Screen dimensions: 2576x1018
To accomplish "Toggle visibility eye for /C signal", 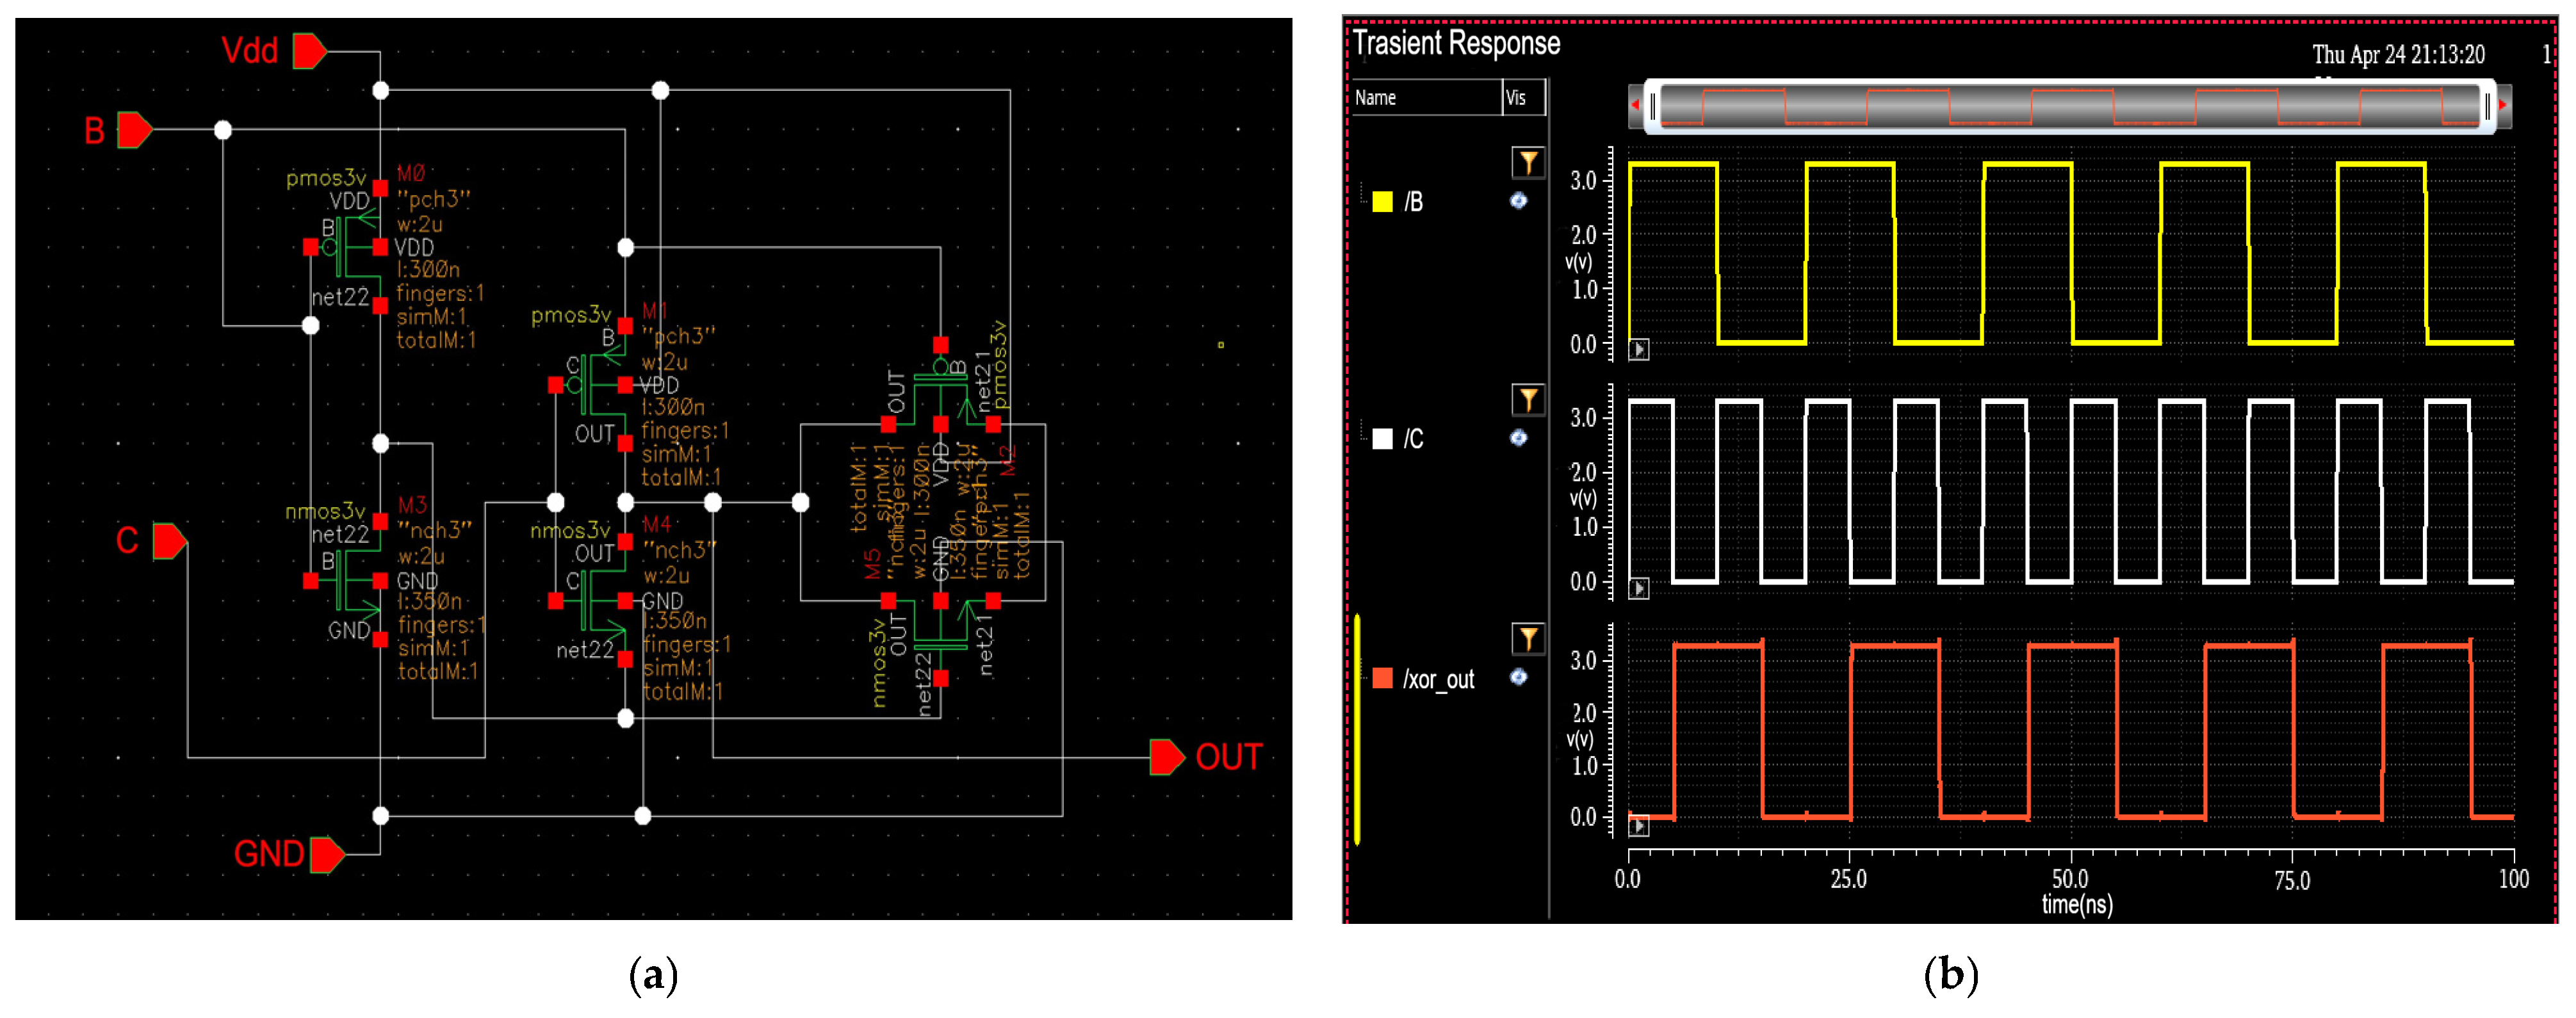I will pos(1518,438).
